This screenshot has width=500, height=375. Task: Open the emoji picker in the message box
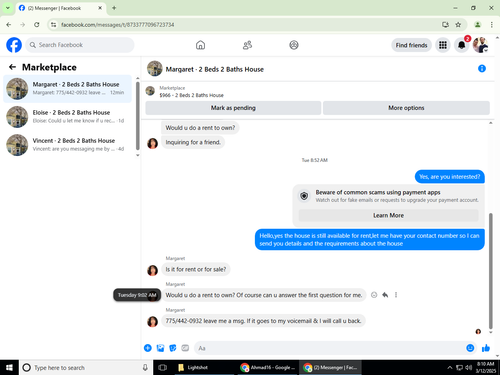point(470,348)
